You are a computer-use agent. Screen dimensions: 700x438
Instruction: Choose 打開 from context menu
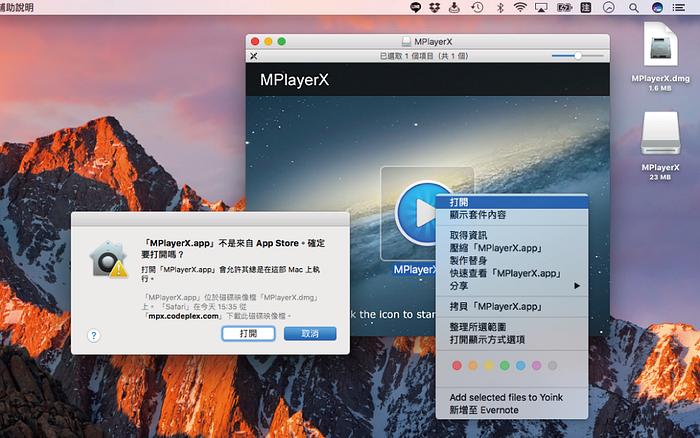click(512, 202)
